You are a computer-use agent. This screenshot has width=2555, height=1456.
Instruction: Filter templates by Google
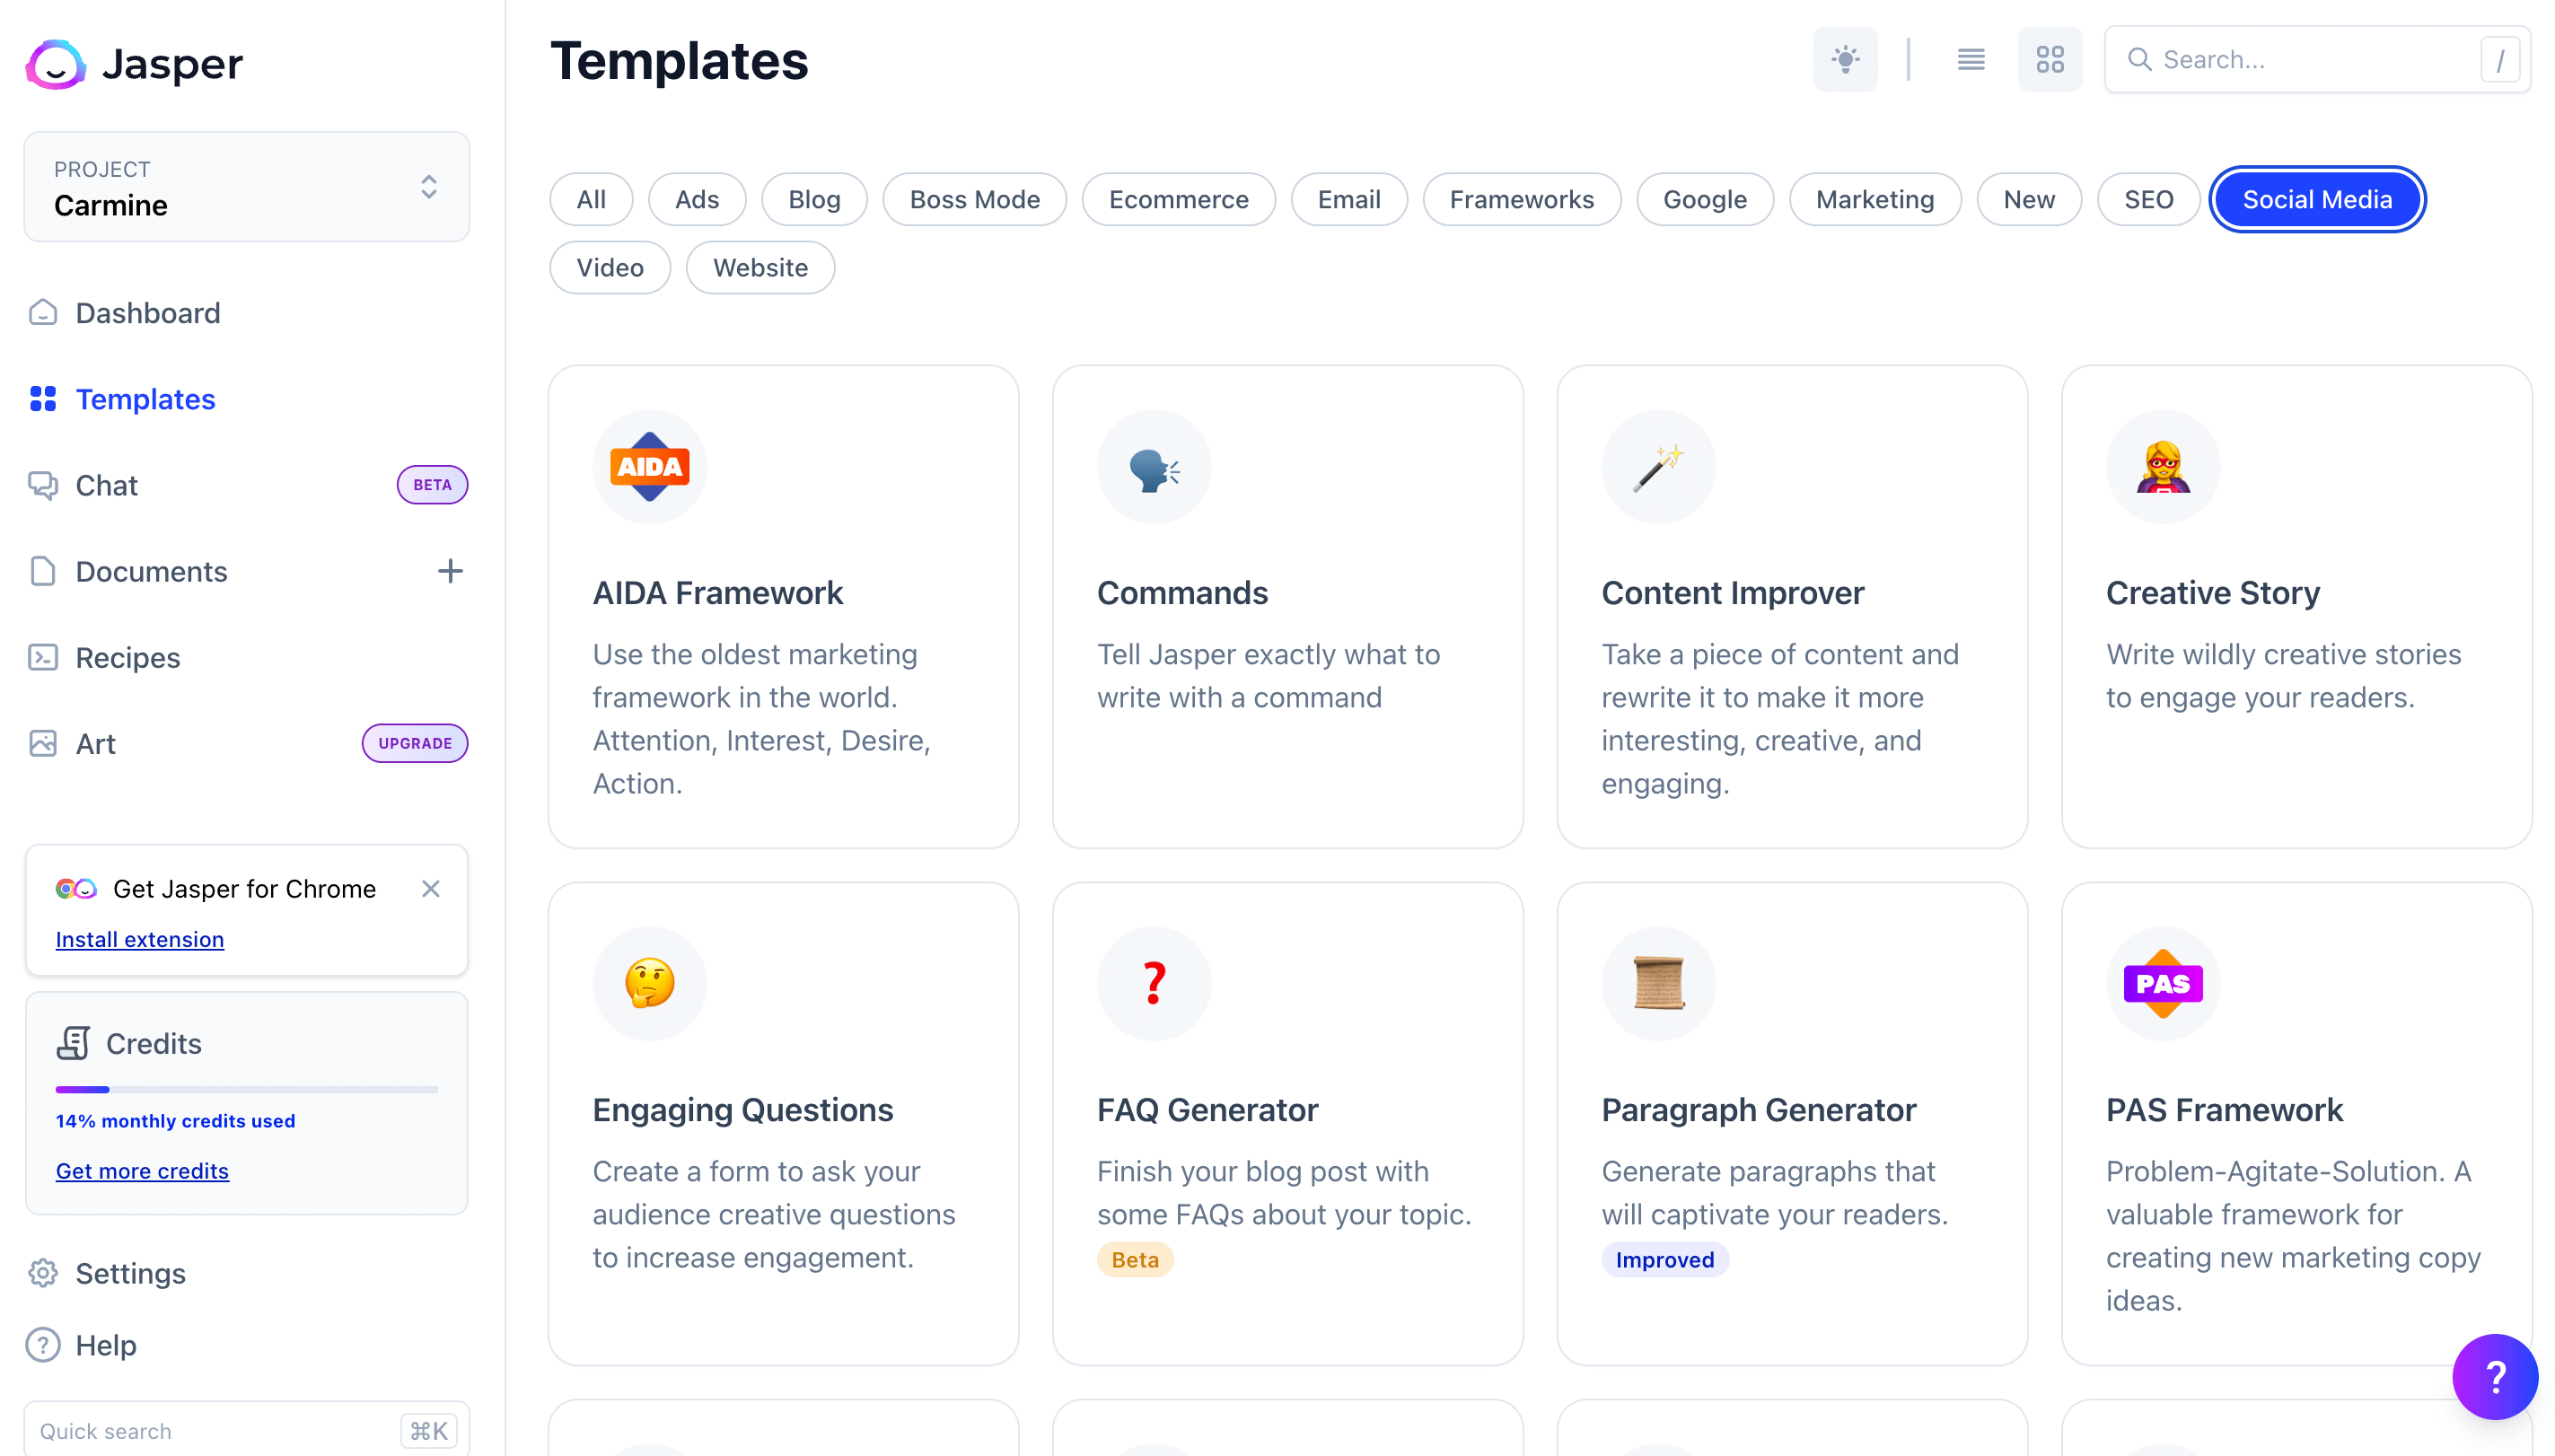(1705, 199)
